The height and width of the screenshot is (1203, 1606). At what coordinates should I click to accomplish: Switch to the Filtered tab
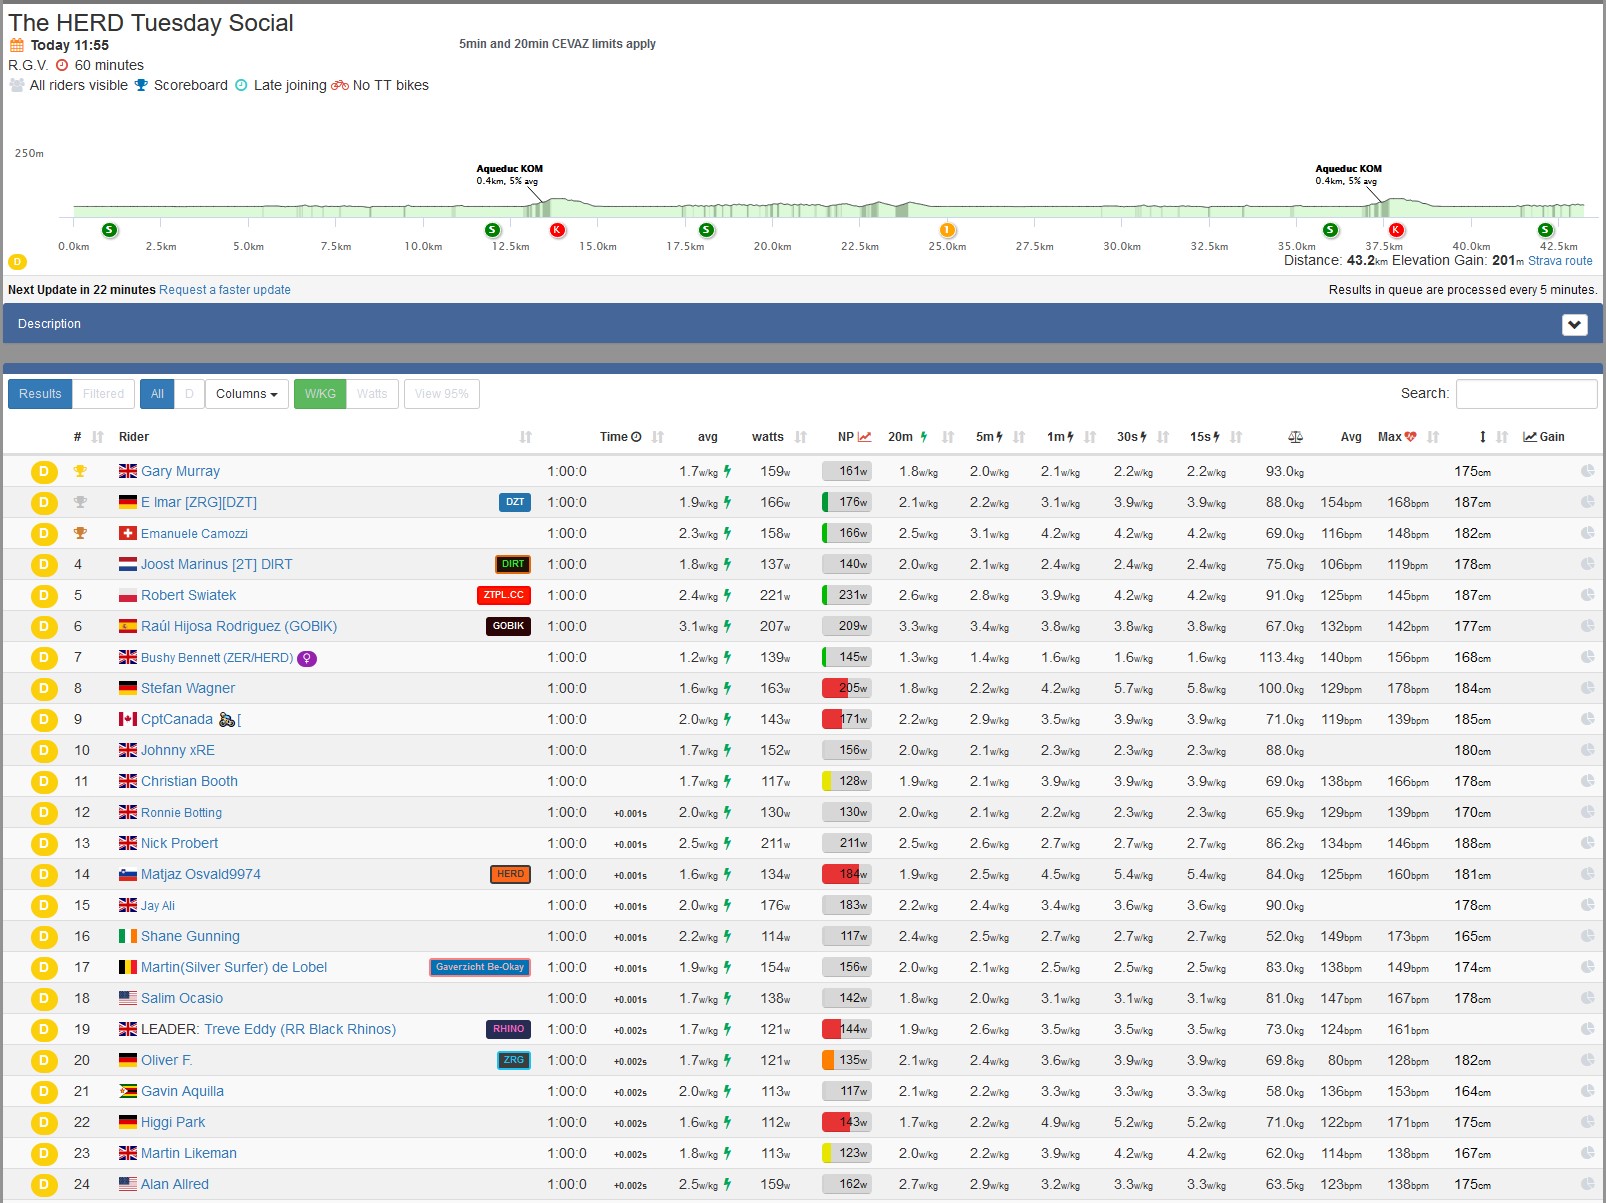point(104,394)
